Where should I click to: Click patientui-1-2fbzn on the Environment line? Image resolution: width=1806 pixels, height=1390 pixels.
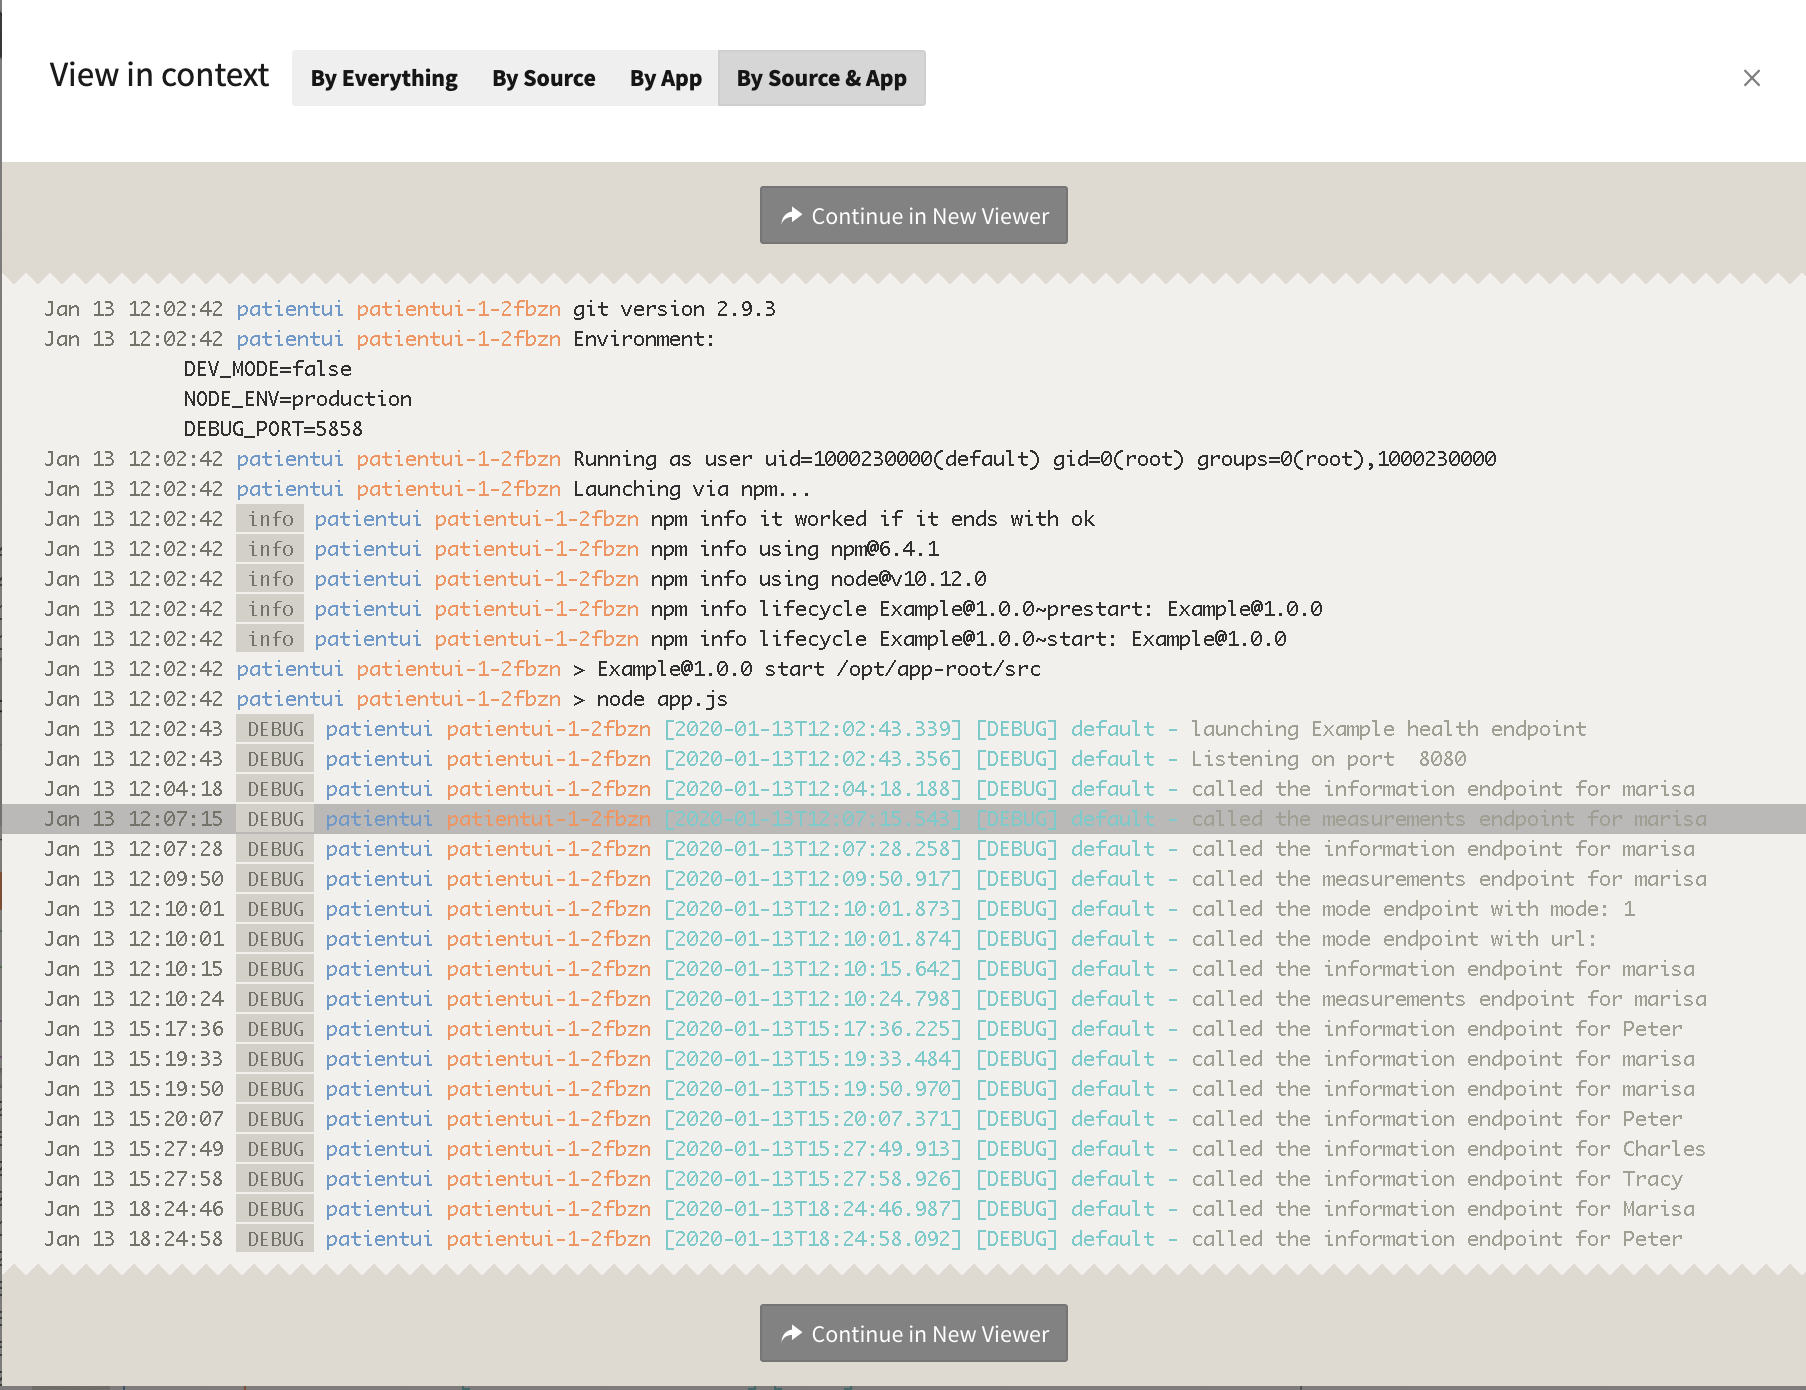point(458,339)
